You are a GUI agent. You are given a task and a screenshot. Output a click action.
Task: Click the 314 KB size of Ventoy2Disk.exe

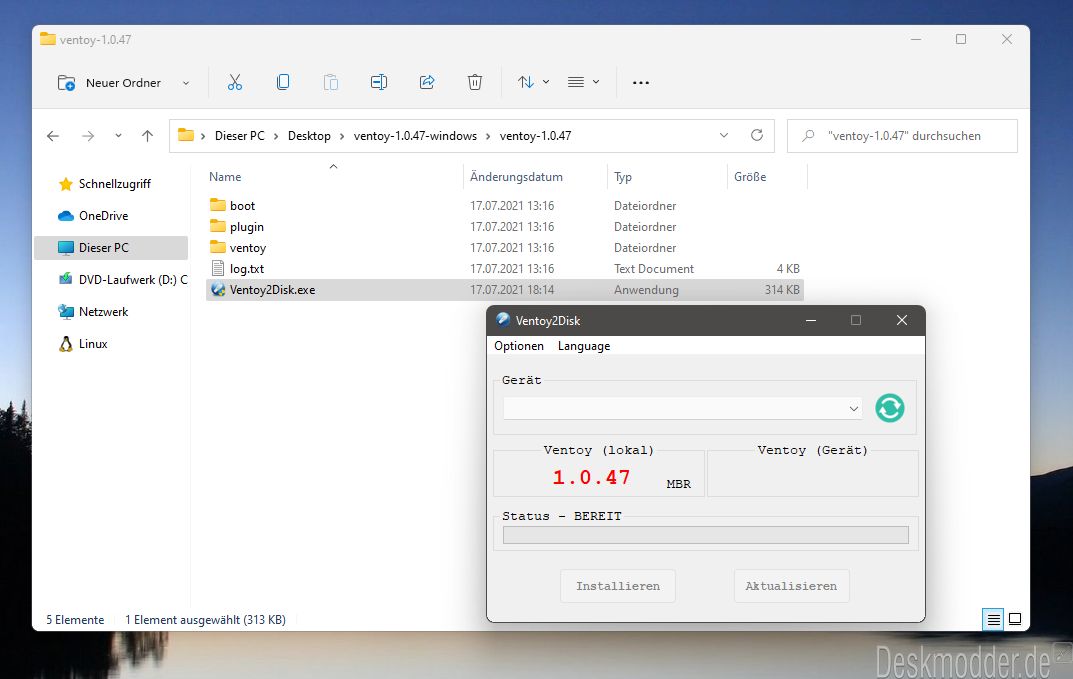782,290
